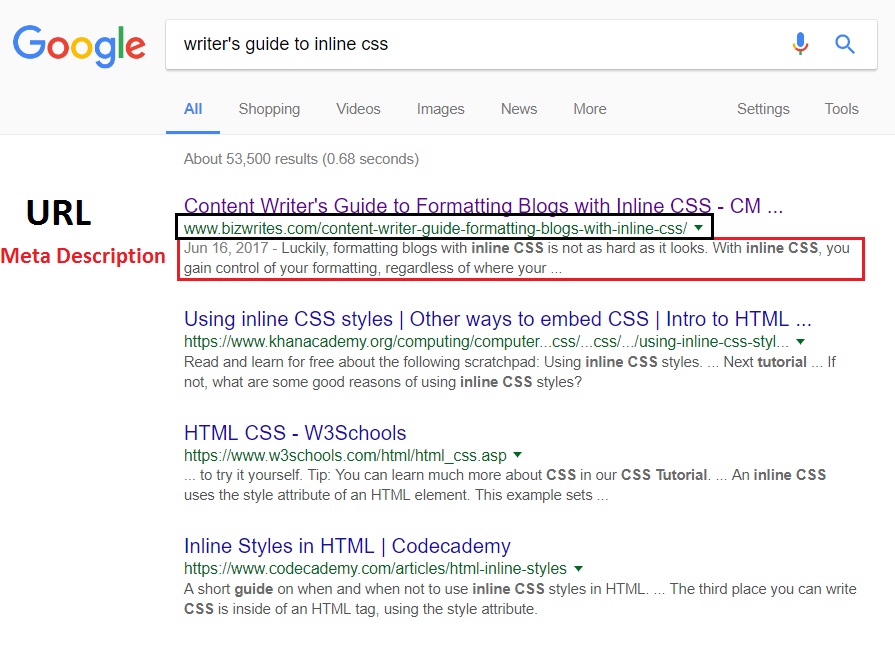Click the Google logo
This screenshot has height=645, width=895.
pyautogui.click(x=79, y=46)
